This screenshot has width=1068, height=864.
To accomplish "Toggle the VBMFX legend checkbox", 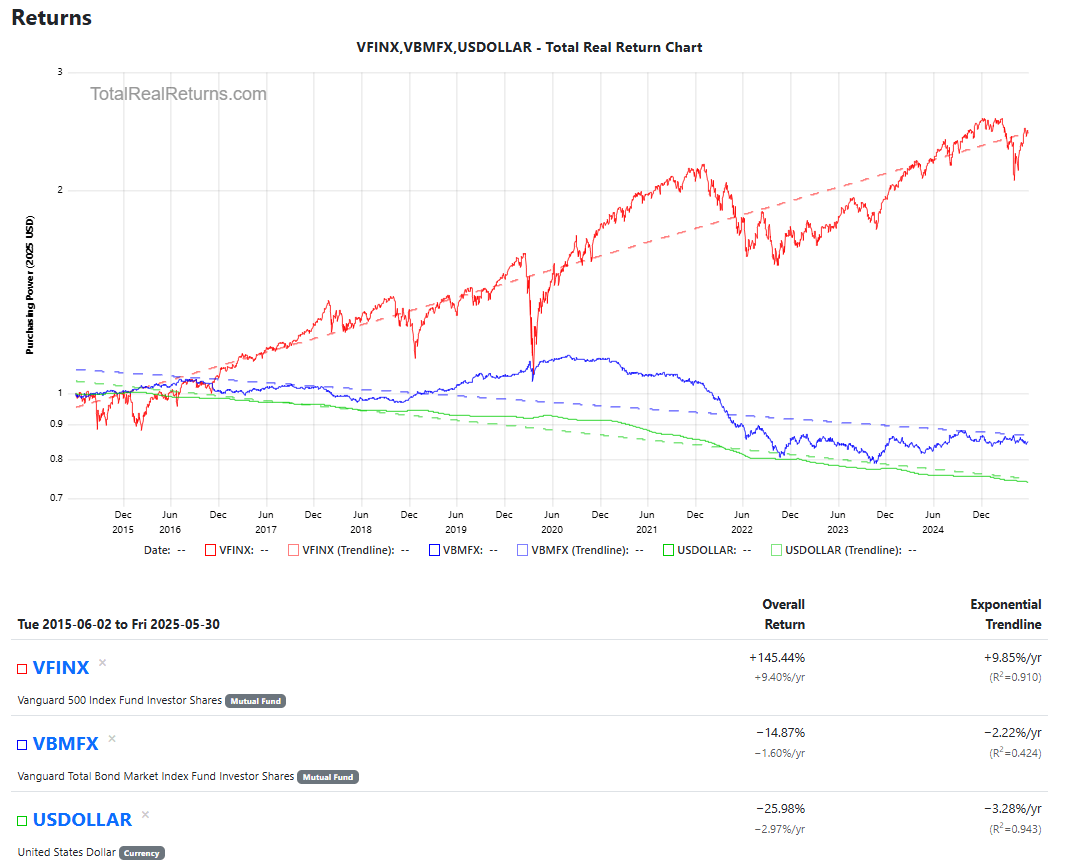I will (434, 550).
